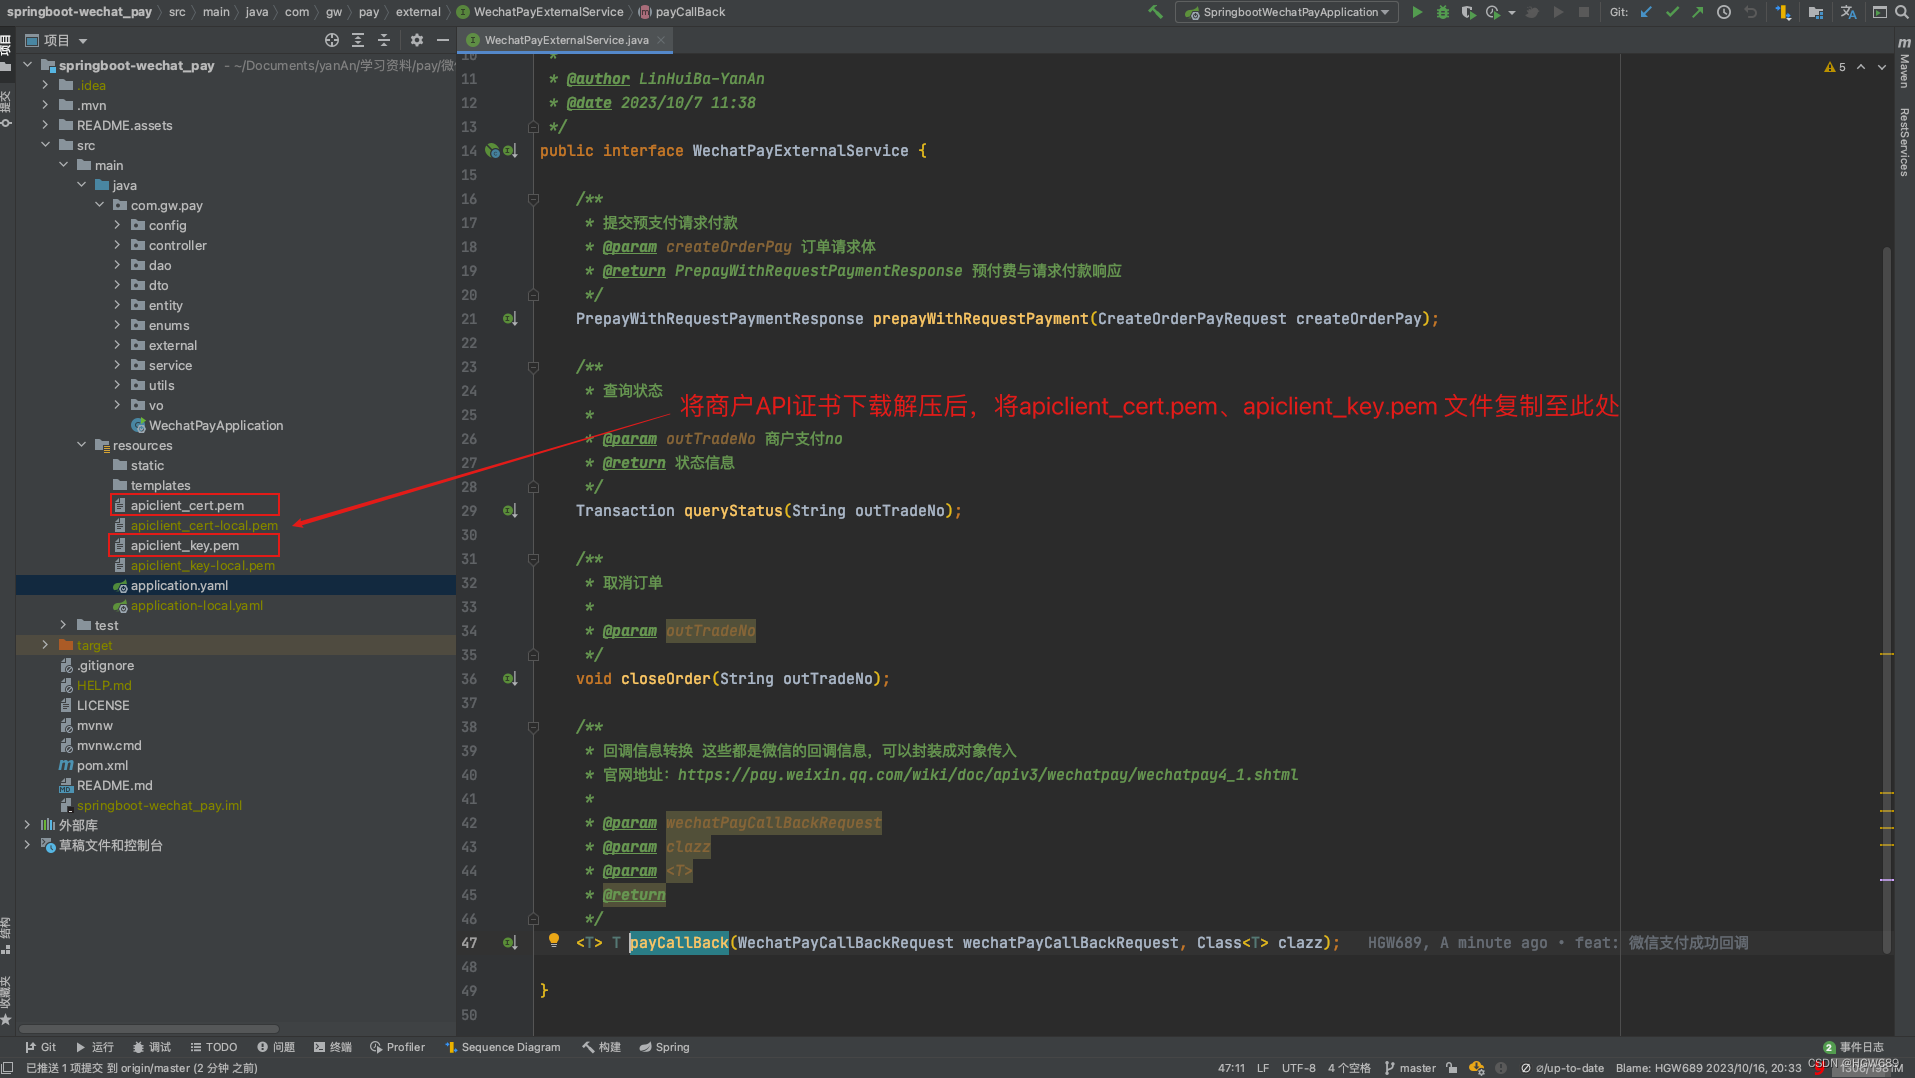1915x1078 pixels.
Task: Click the run anything terminal-window icon
Action: (x=1879, y=12)
